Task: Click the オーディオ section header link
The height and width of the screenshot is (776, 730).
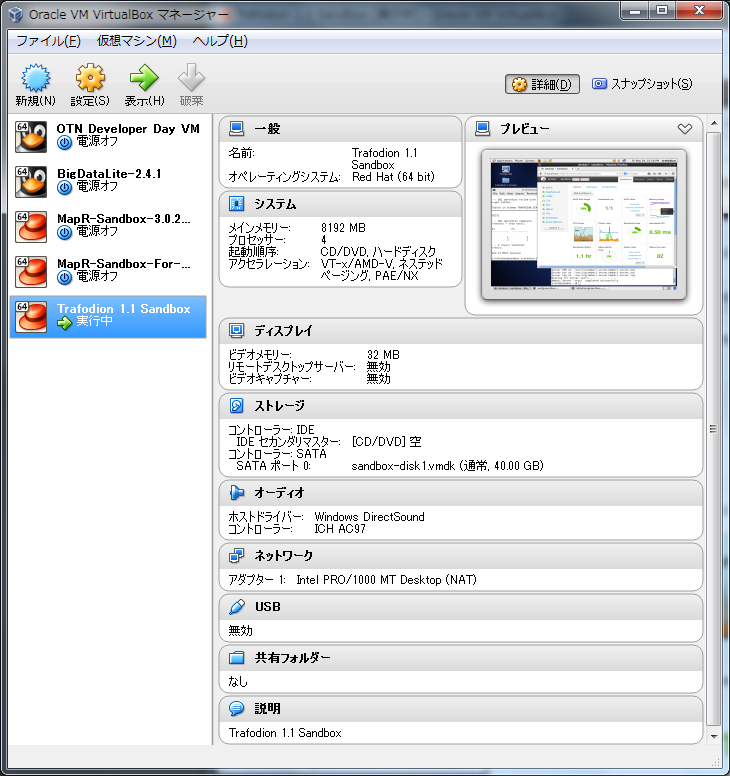Action: [x=280, y=493]
